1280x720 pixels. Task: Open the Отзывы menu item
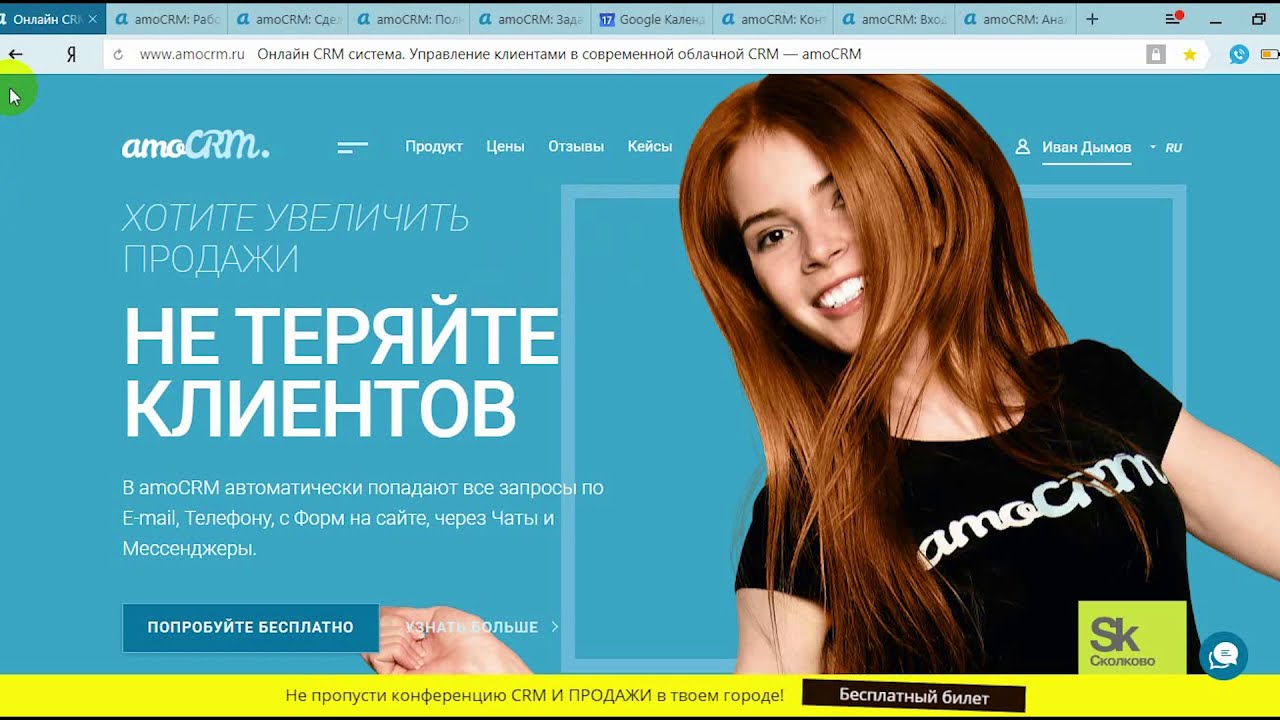click(x=576, y=146)
